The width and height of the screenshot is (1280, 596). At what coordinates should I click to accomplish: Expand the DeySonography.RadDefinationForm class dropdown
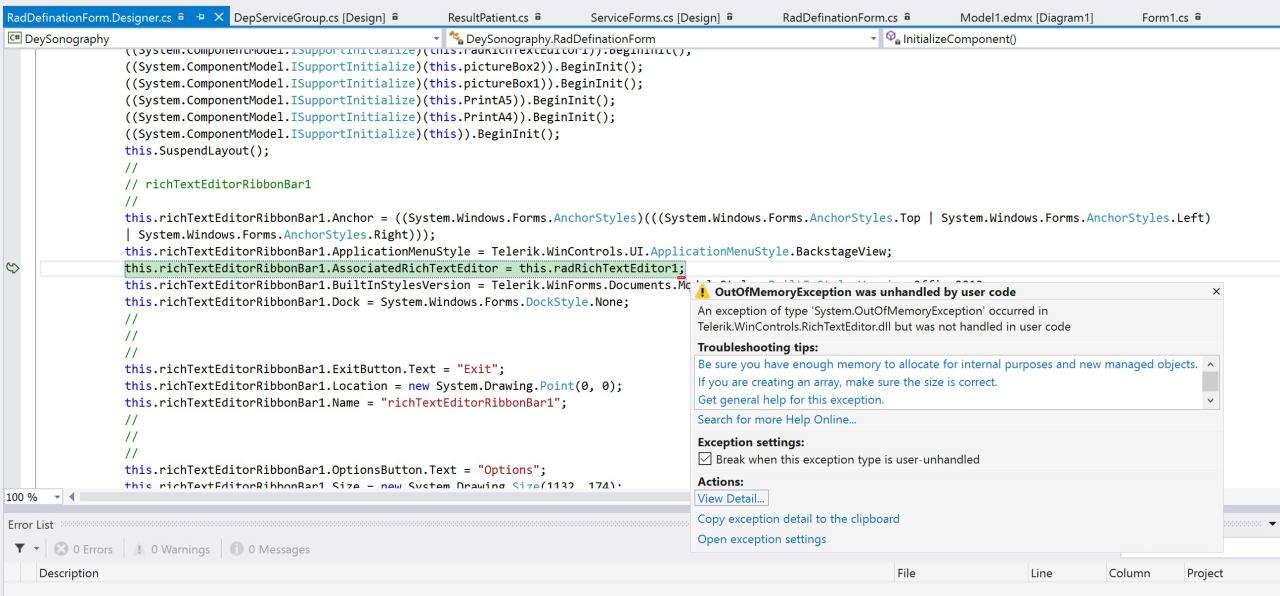coord(875,39)
